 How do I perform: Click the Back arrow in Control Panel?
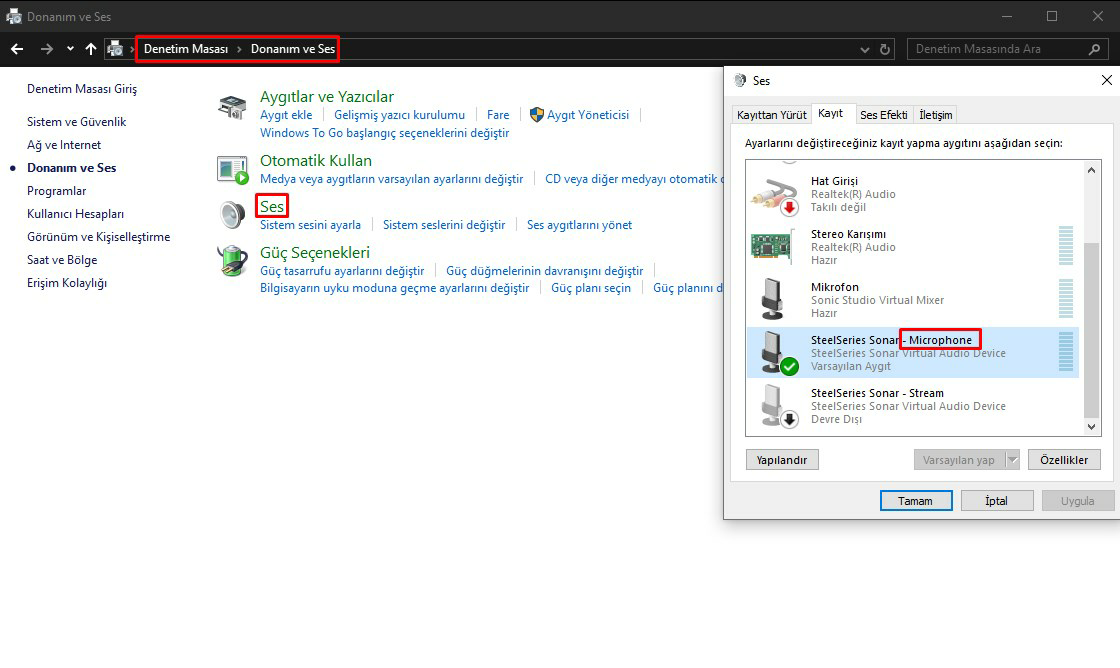(x=17, y=49)
